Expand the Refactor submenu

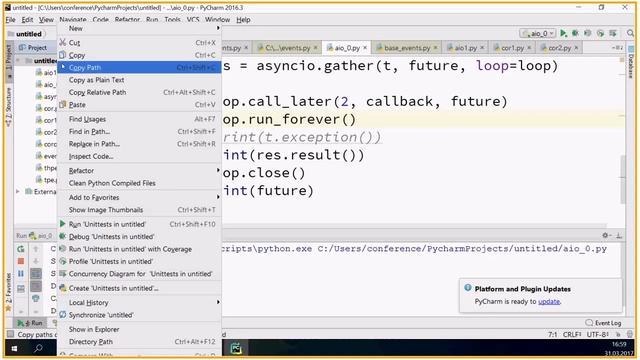pyautogui.click(x=139, y=171)
